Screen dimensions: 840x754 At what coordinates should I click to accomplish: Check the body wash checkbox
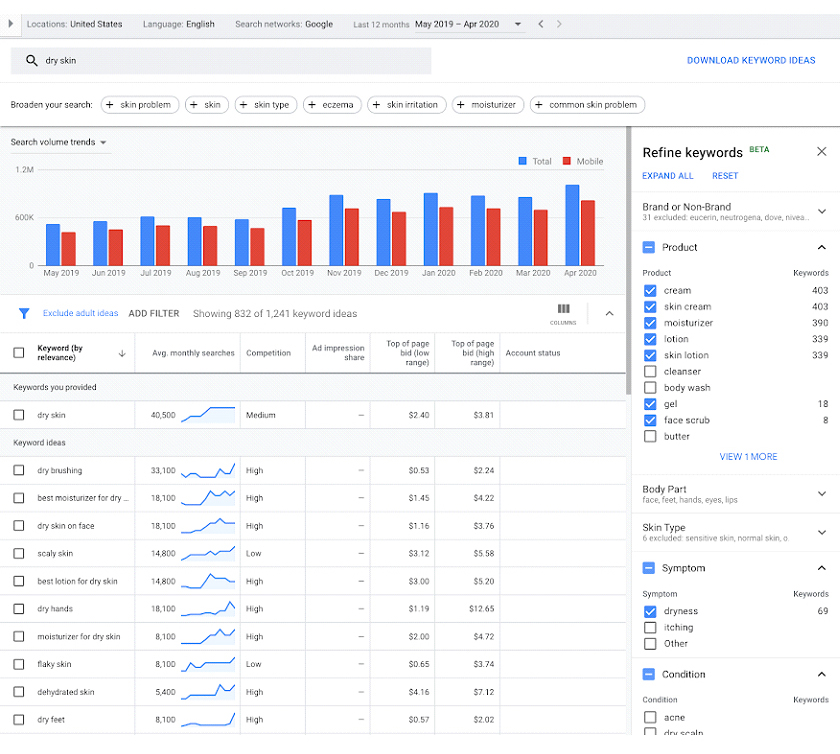coord(650,387)
